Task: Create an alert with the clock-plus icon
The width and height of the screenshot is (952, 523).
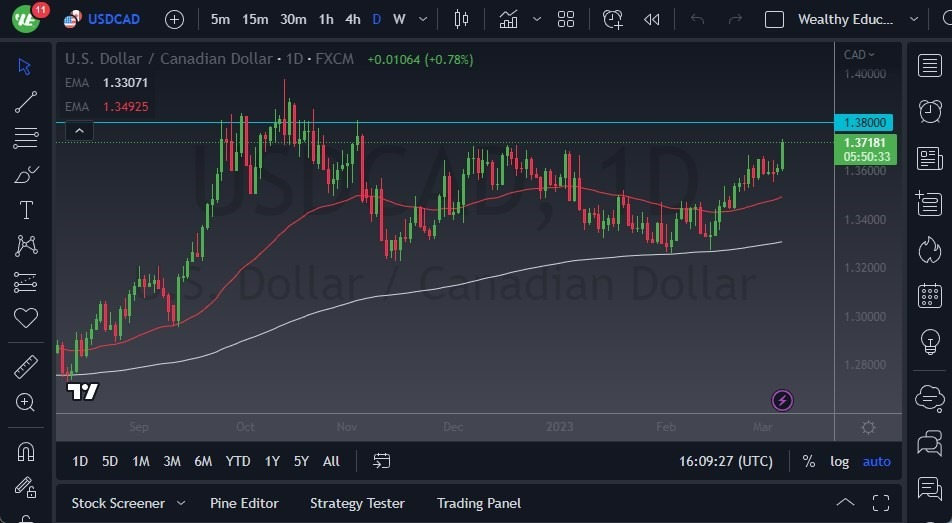Action: click(x=613, y=19)
